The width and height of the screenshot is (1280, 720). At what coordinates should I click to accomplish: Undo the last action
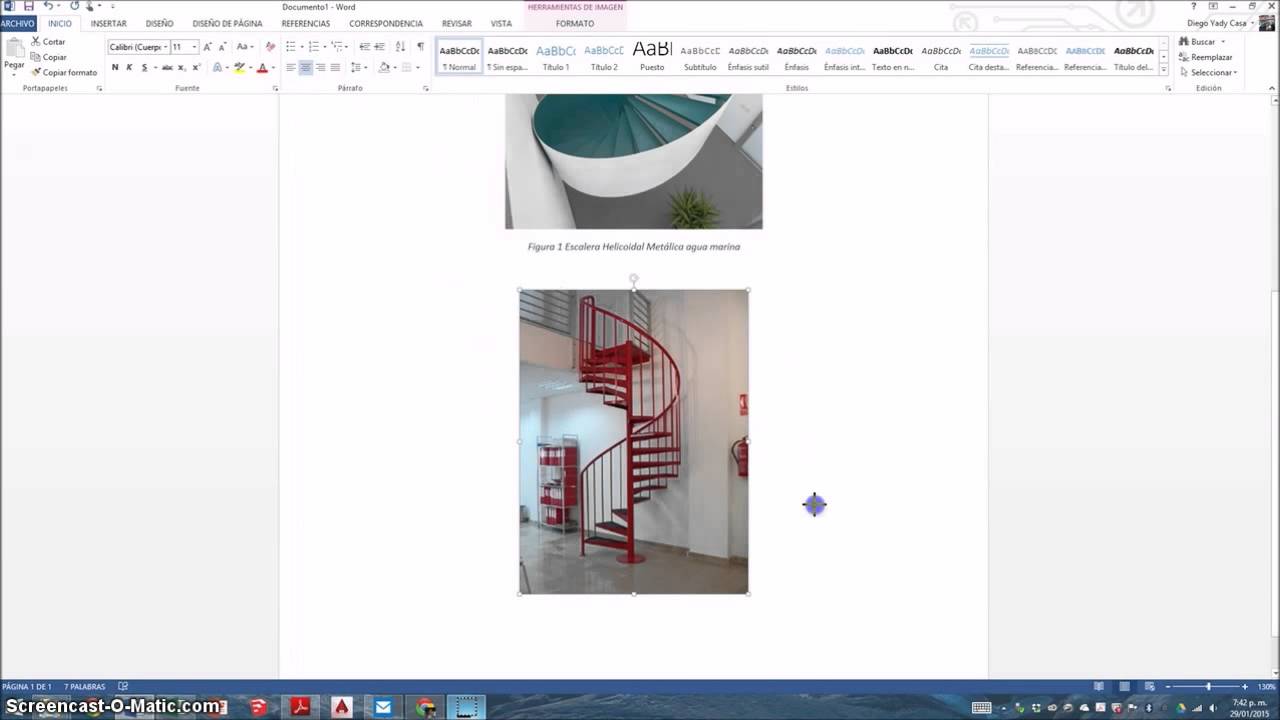coord(47,6)
